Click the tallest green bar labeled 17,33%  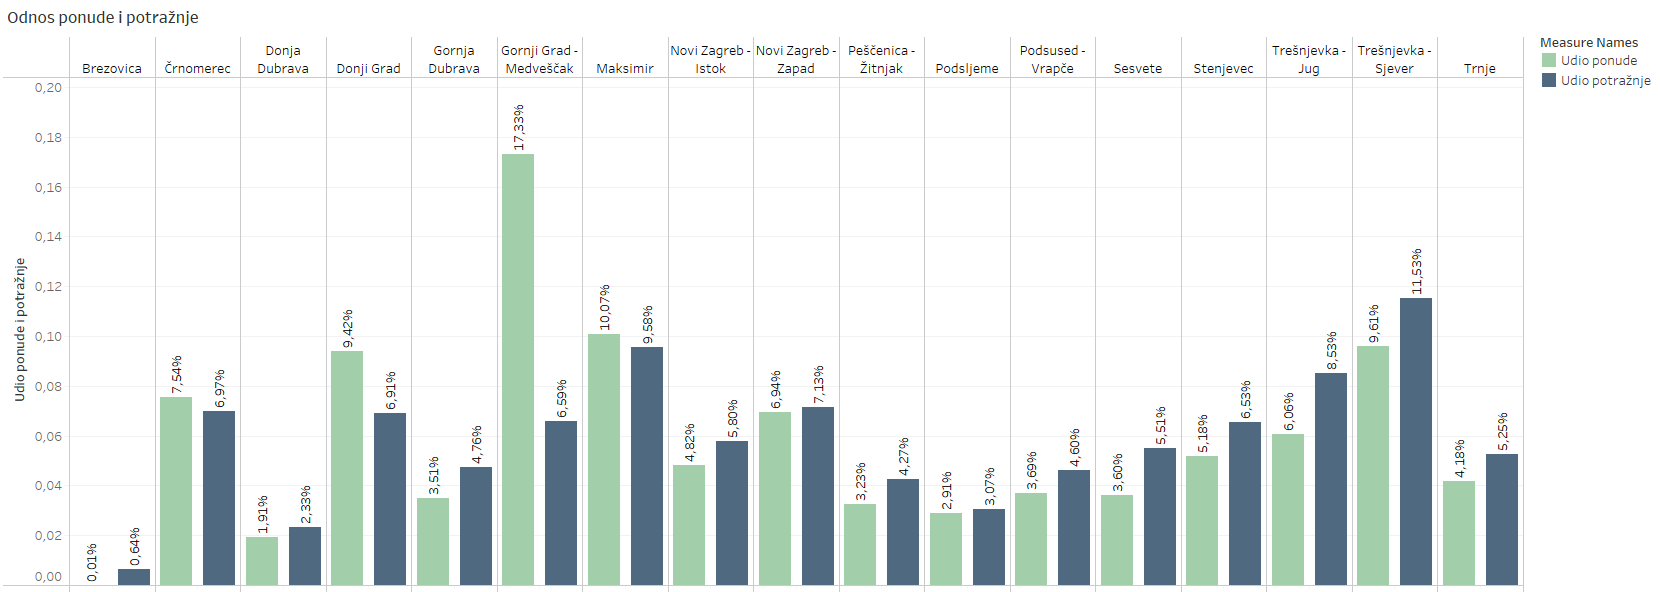[518, 369]
